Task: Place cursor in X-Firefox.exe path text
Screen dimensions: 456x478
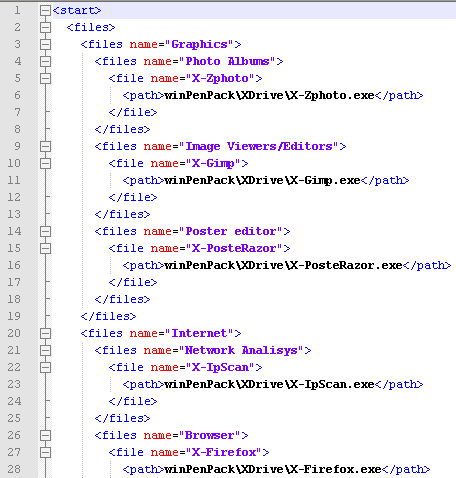Action: point(273,469)
